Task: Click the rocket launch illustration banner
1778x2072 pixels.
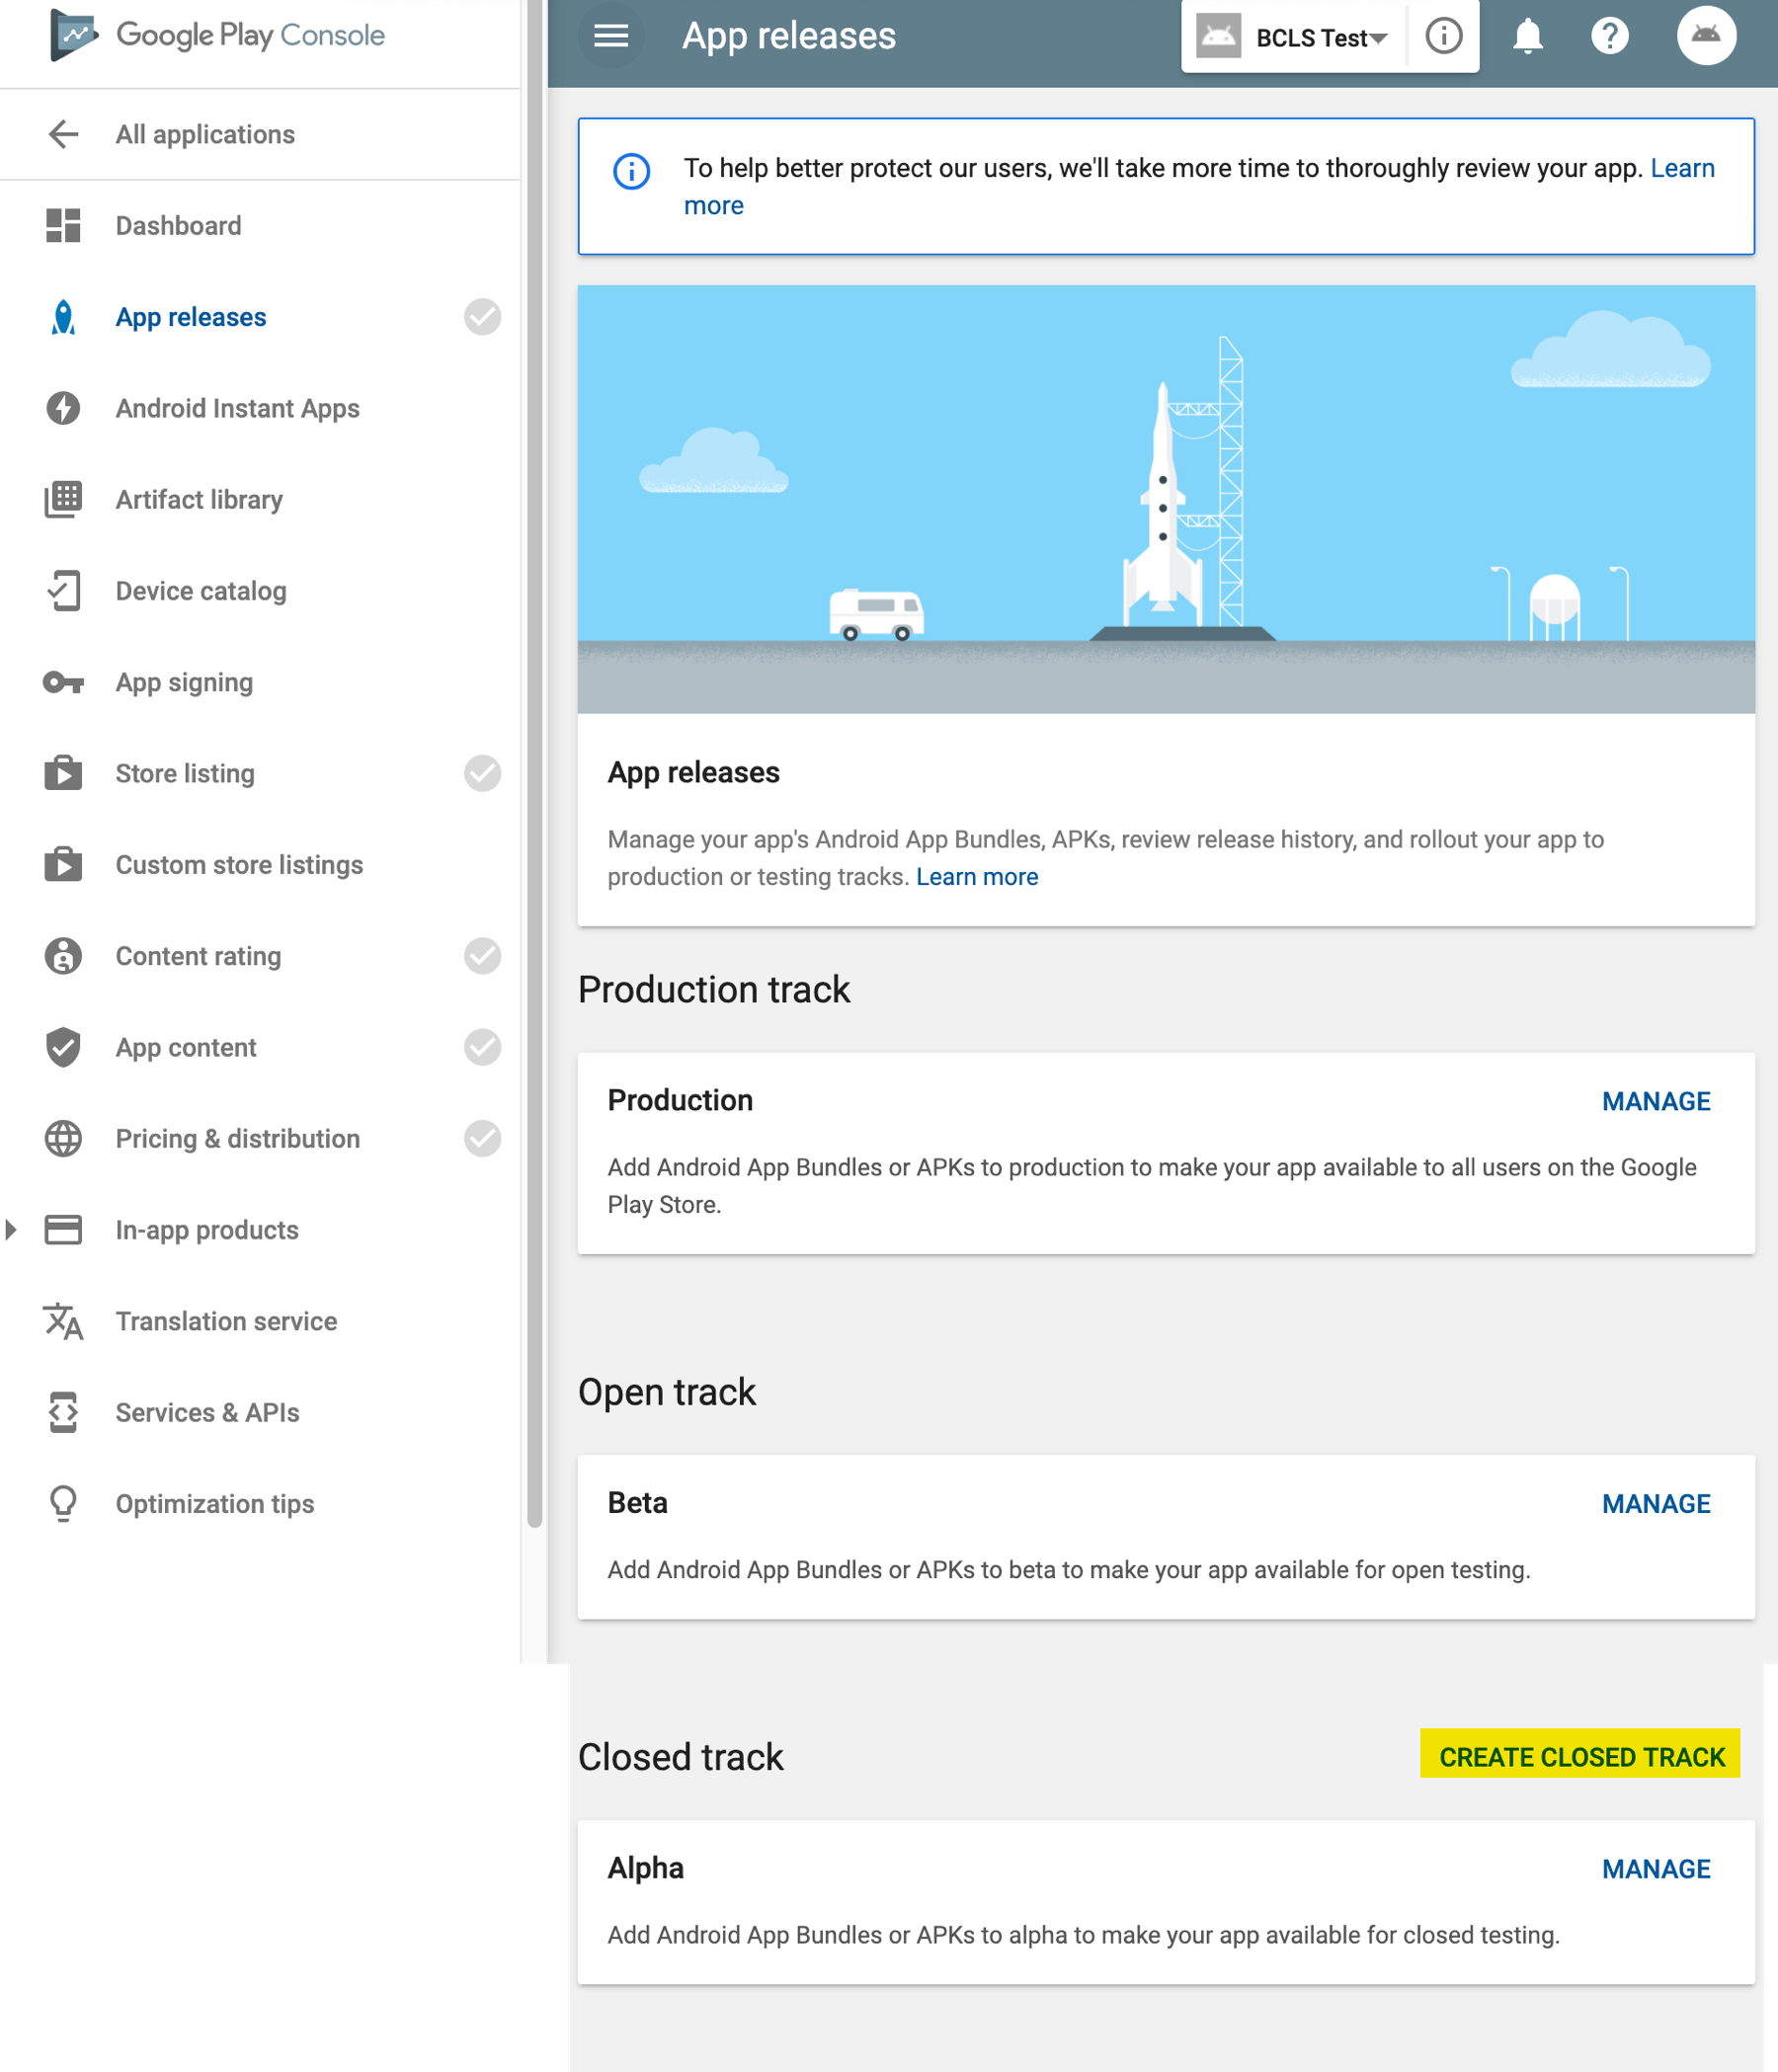Action: click(1166, 499)
